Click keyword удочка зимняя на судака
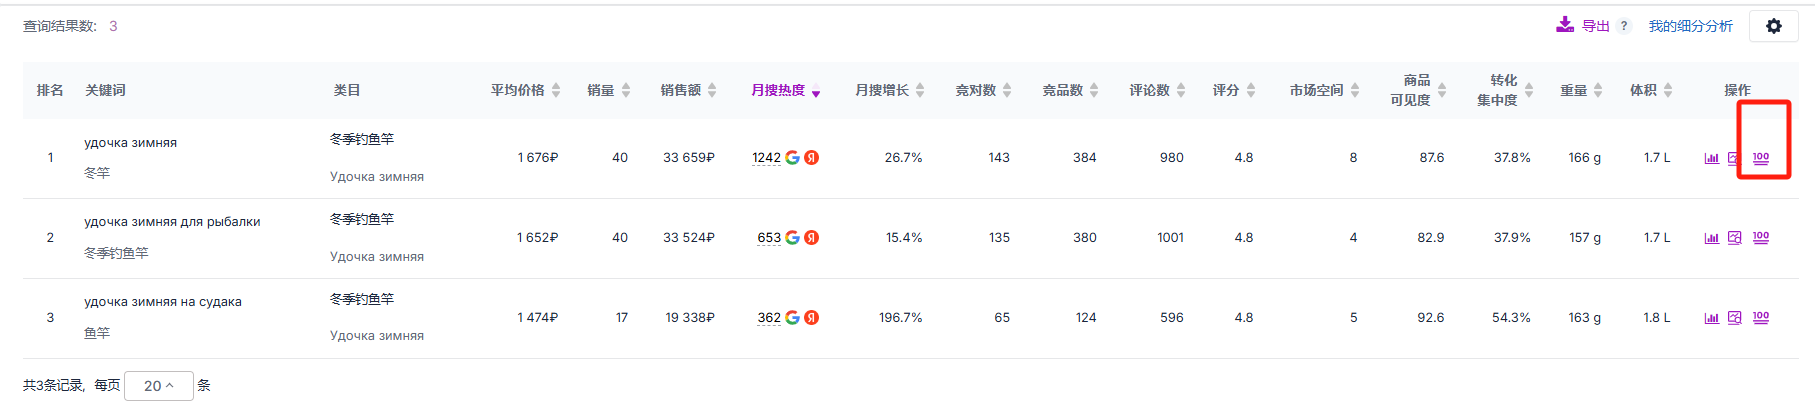This screenshot has width=1815, height=406. [x=163, y=302]
